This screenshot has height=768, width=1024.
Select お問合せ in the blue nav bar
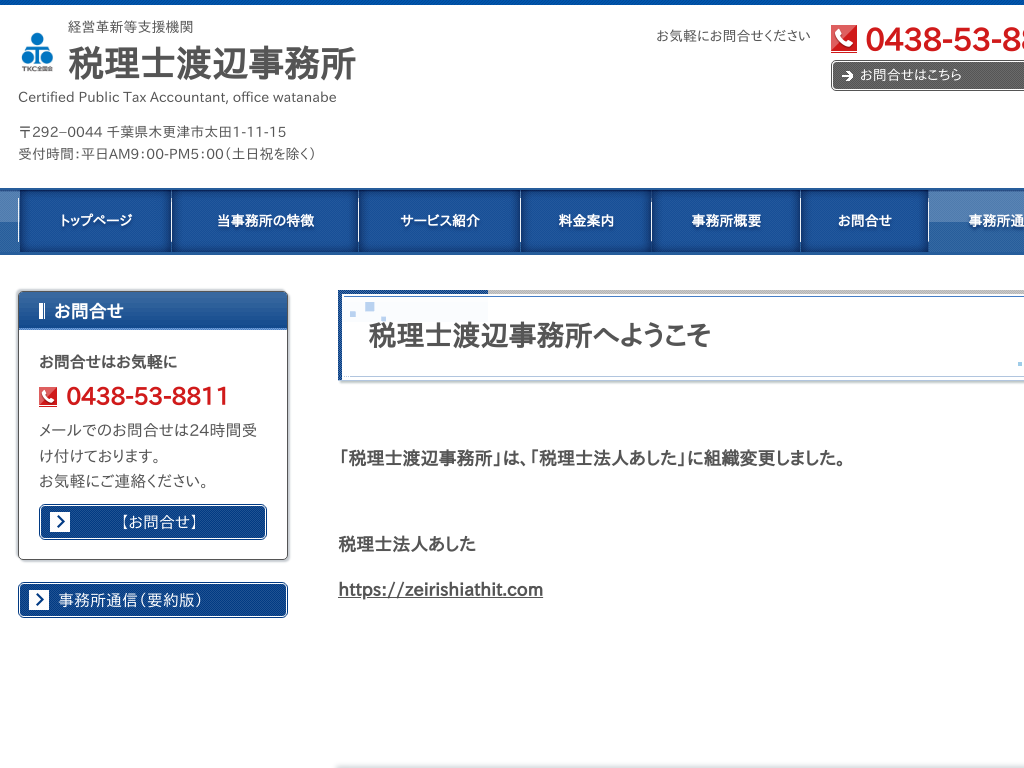(864, 221)
